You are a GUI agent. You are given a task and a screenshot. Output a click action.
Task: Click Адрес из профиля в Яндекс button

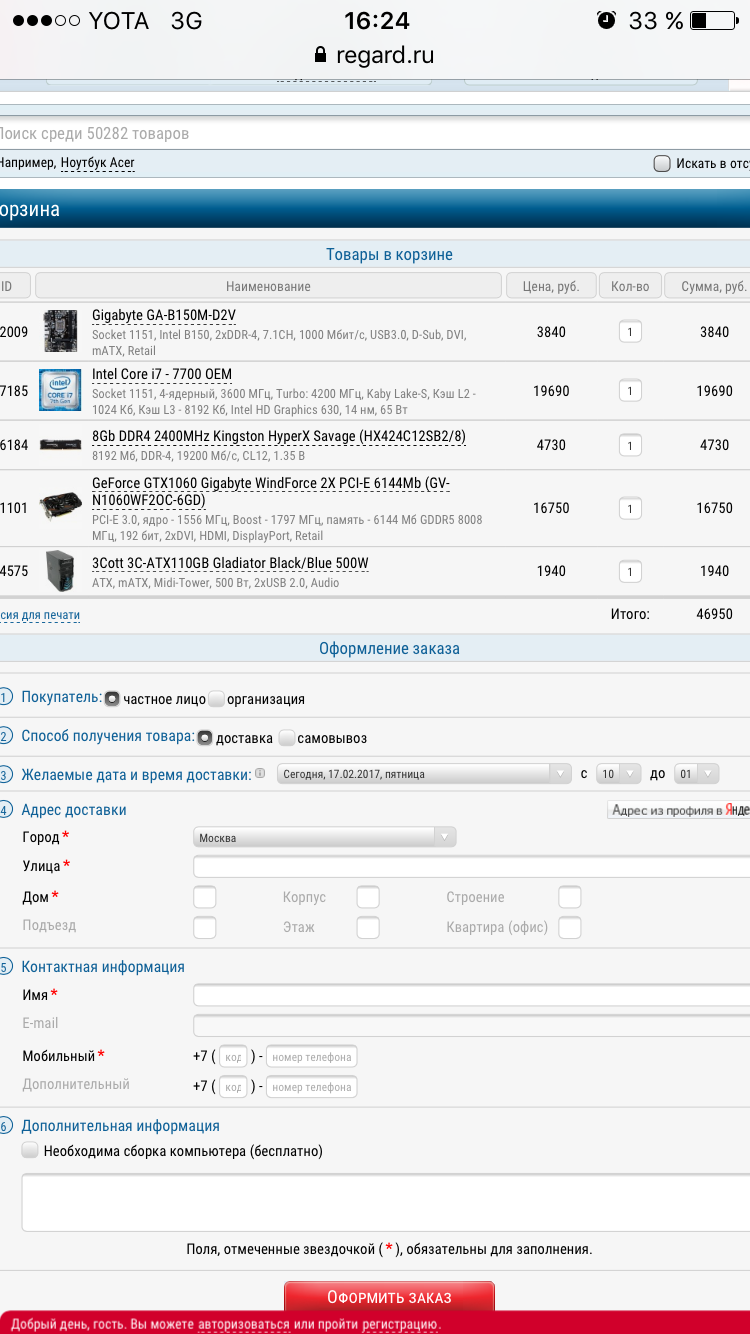[x=679, y=810]
